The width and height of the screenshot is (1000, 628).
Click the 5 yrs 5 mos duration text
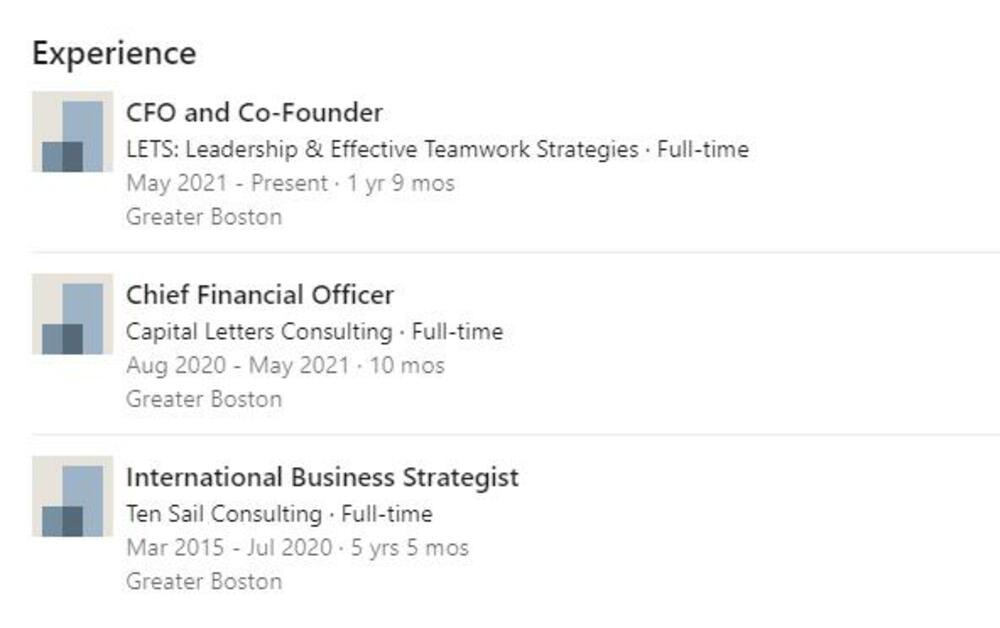tap(410, 548)
